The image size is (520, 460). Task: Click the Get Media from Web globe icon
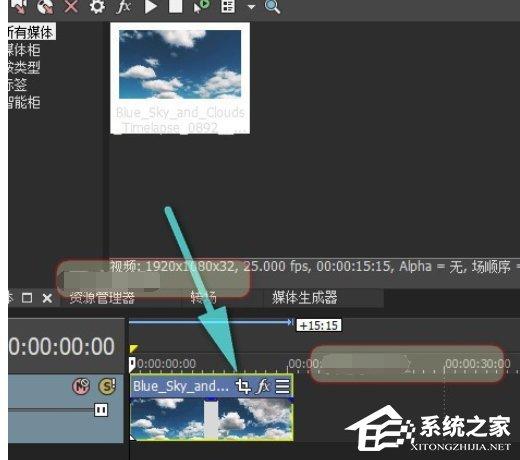45,6
